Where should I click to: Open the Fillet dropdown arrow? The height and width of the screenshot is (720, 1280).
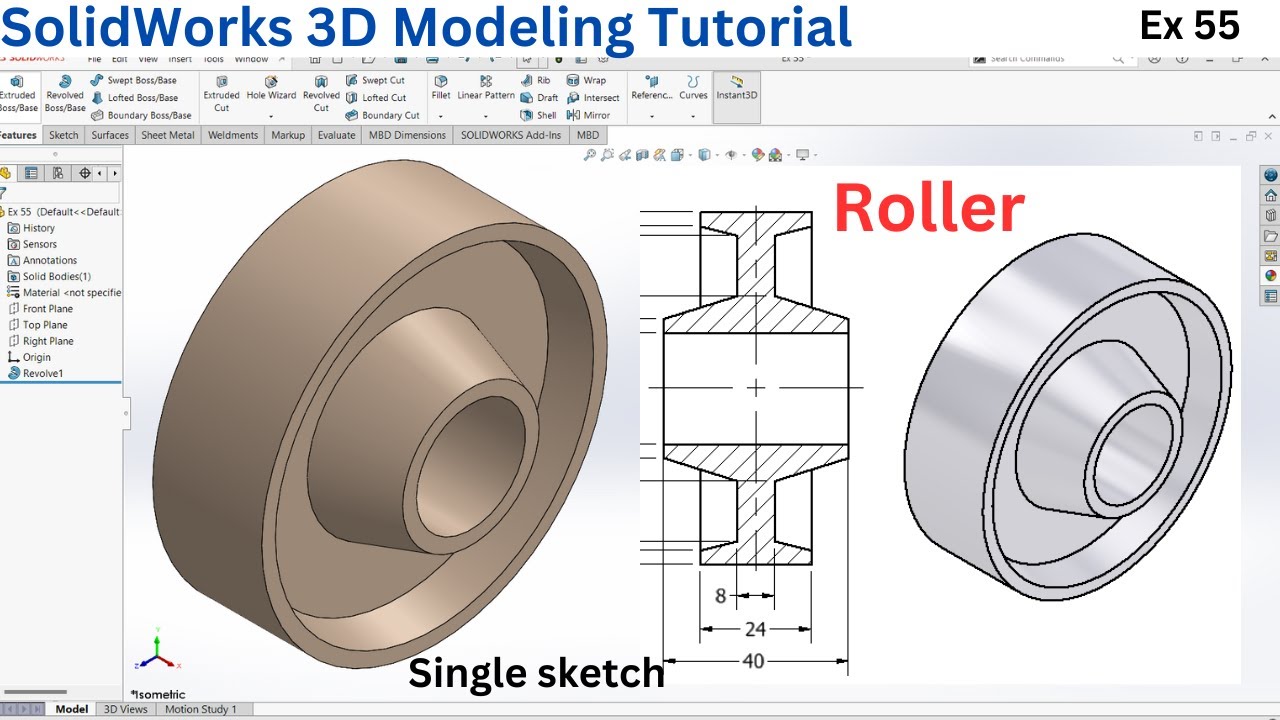441,116
